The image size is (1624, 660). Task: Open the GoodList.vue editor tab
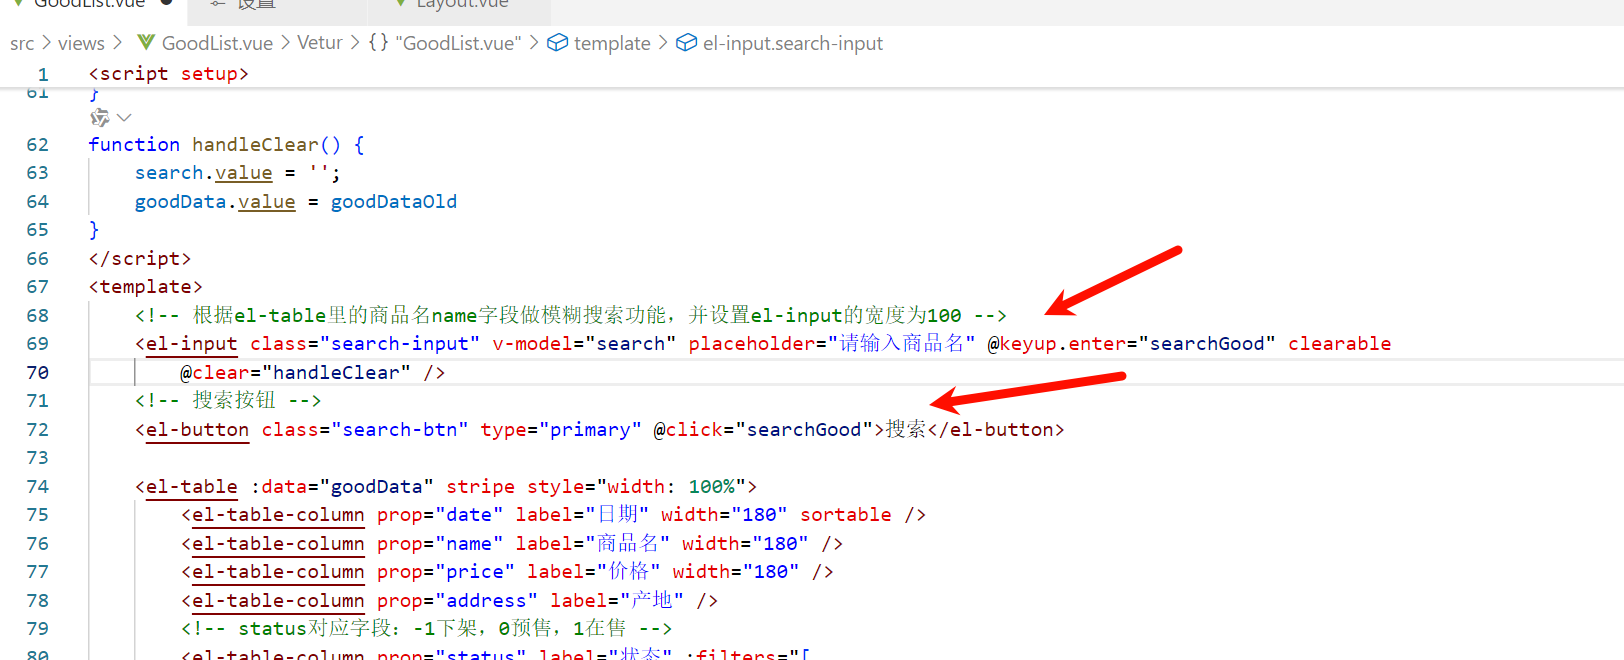coord(92,5)
